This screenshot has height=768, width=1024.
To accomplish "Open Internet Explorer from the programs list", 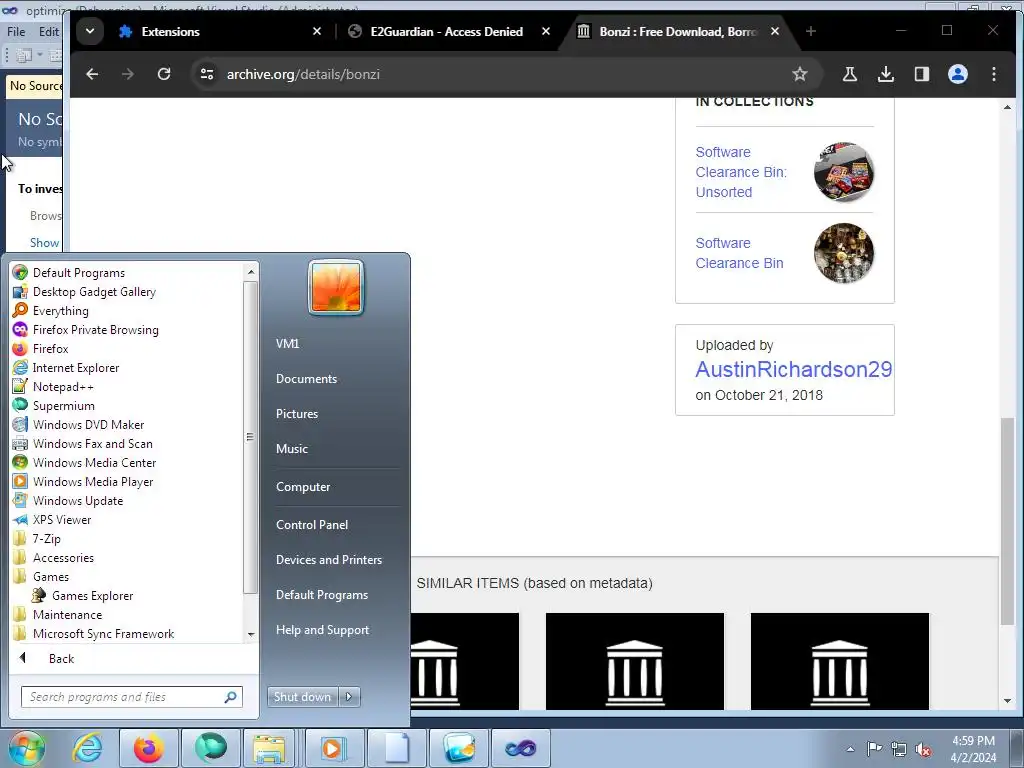I will point(76,368).
